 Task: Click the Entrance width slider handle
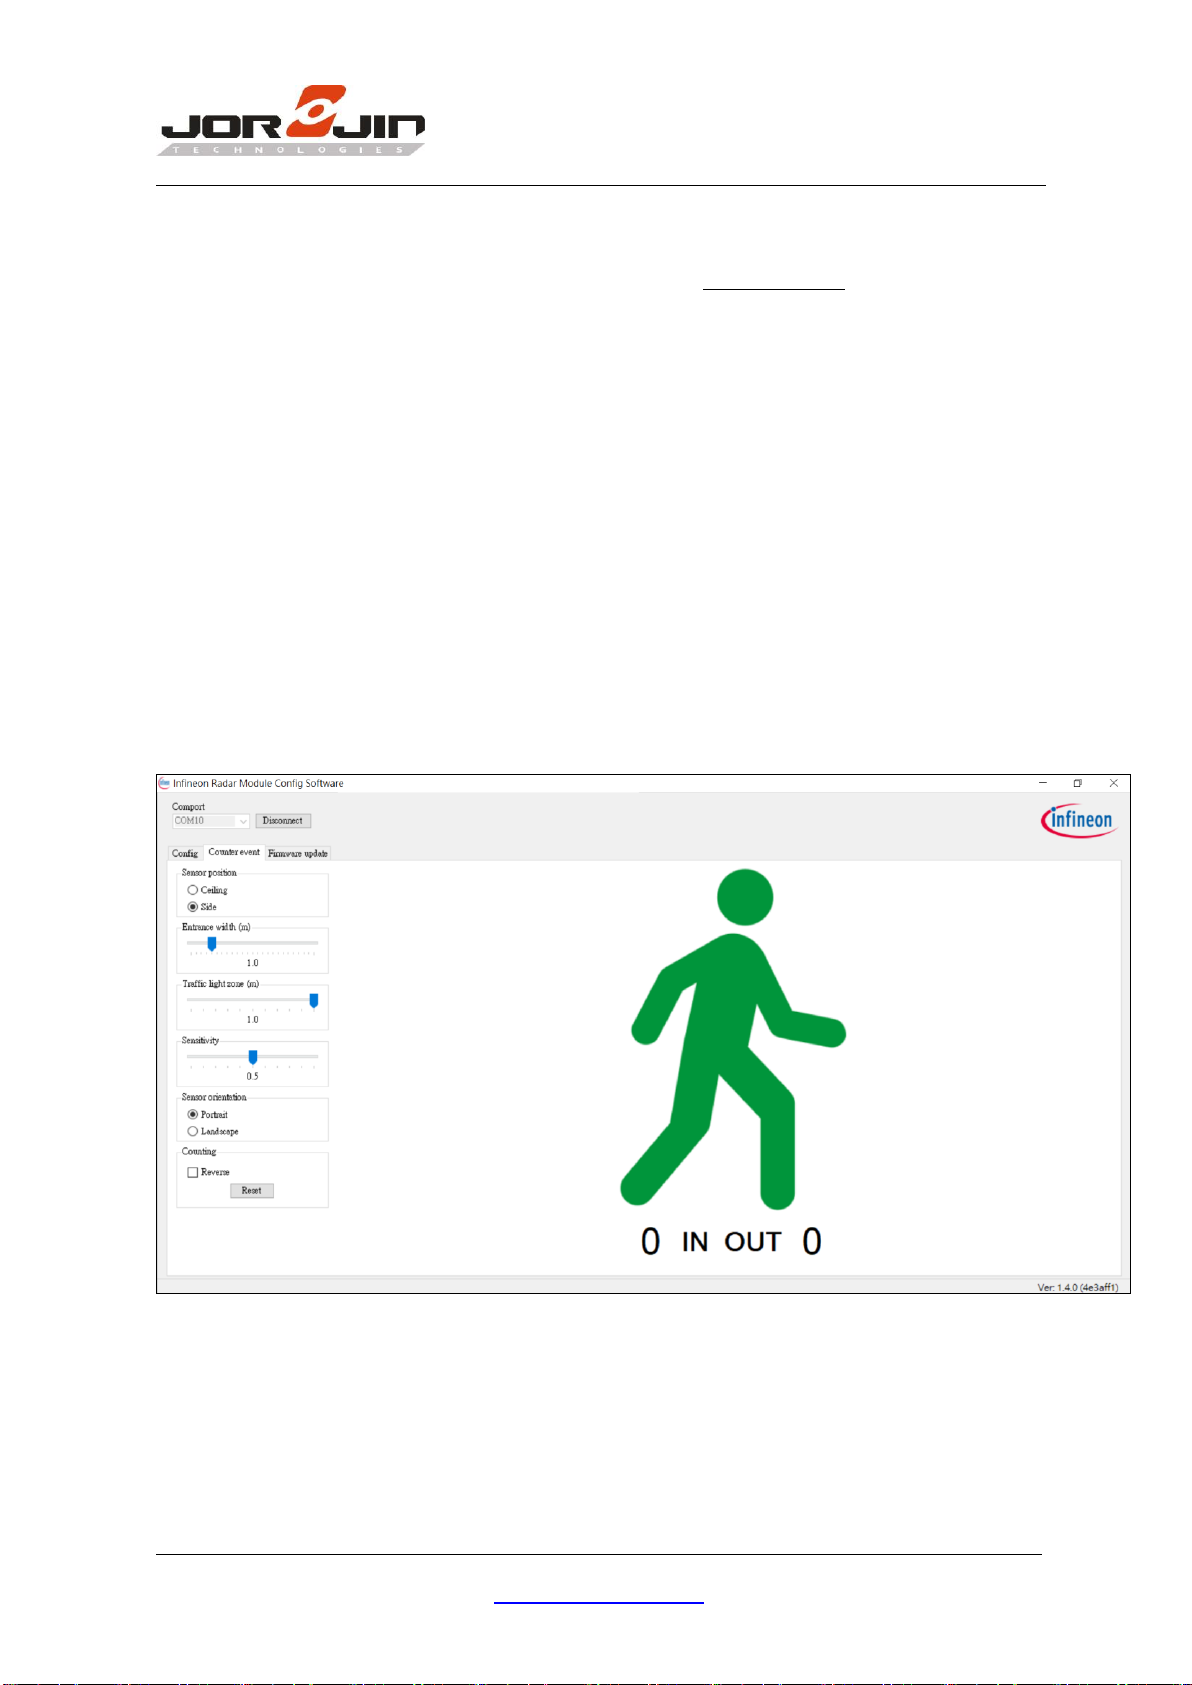(211, 943)
